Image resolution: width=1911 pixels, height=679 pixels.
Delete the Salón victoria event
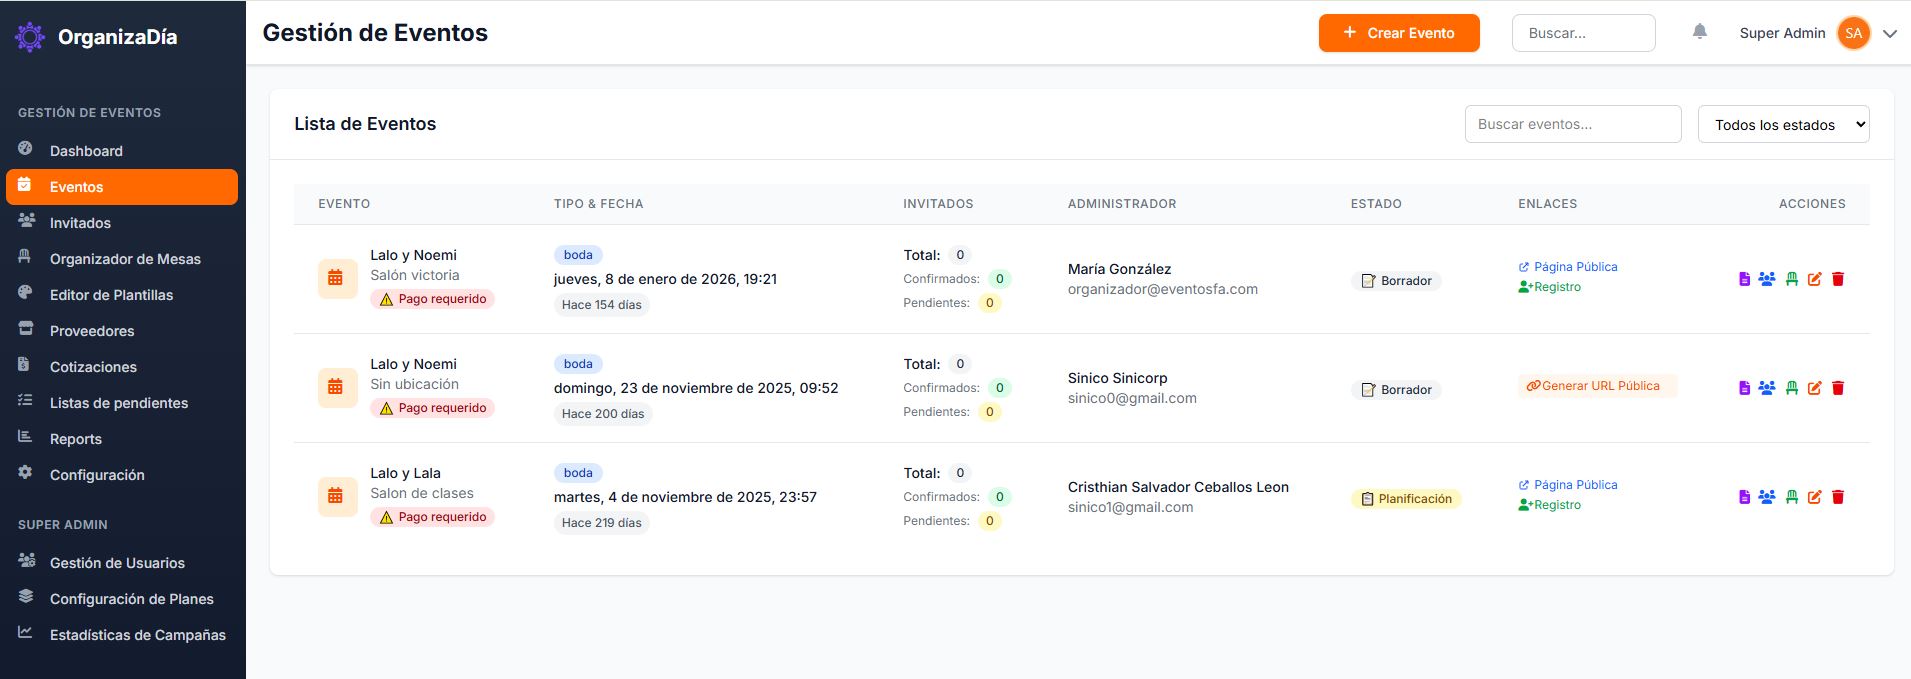(1838, 279)
